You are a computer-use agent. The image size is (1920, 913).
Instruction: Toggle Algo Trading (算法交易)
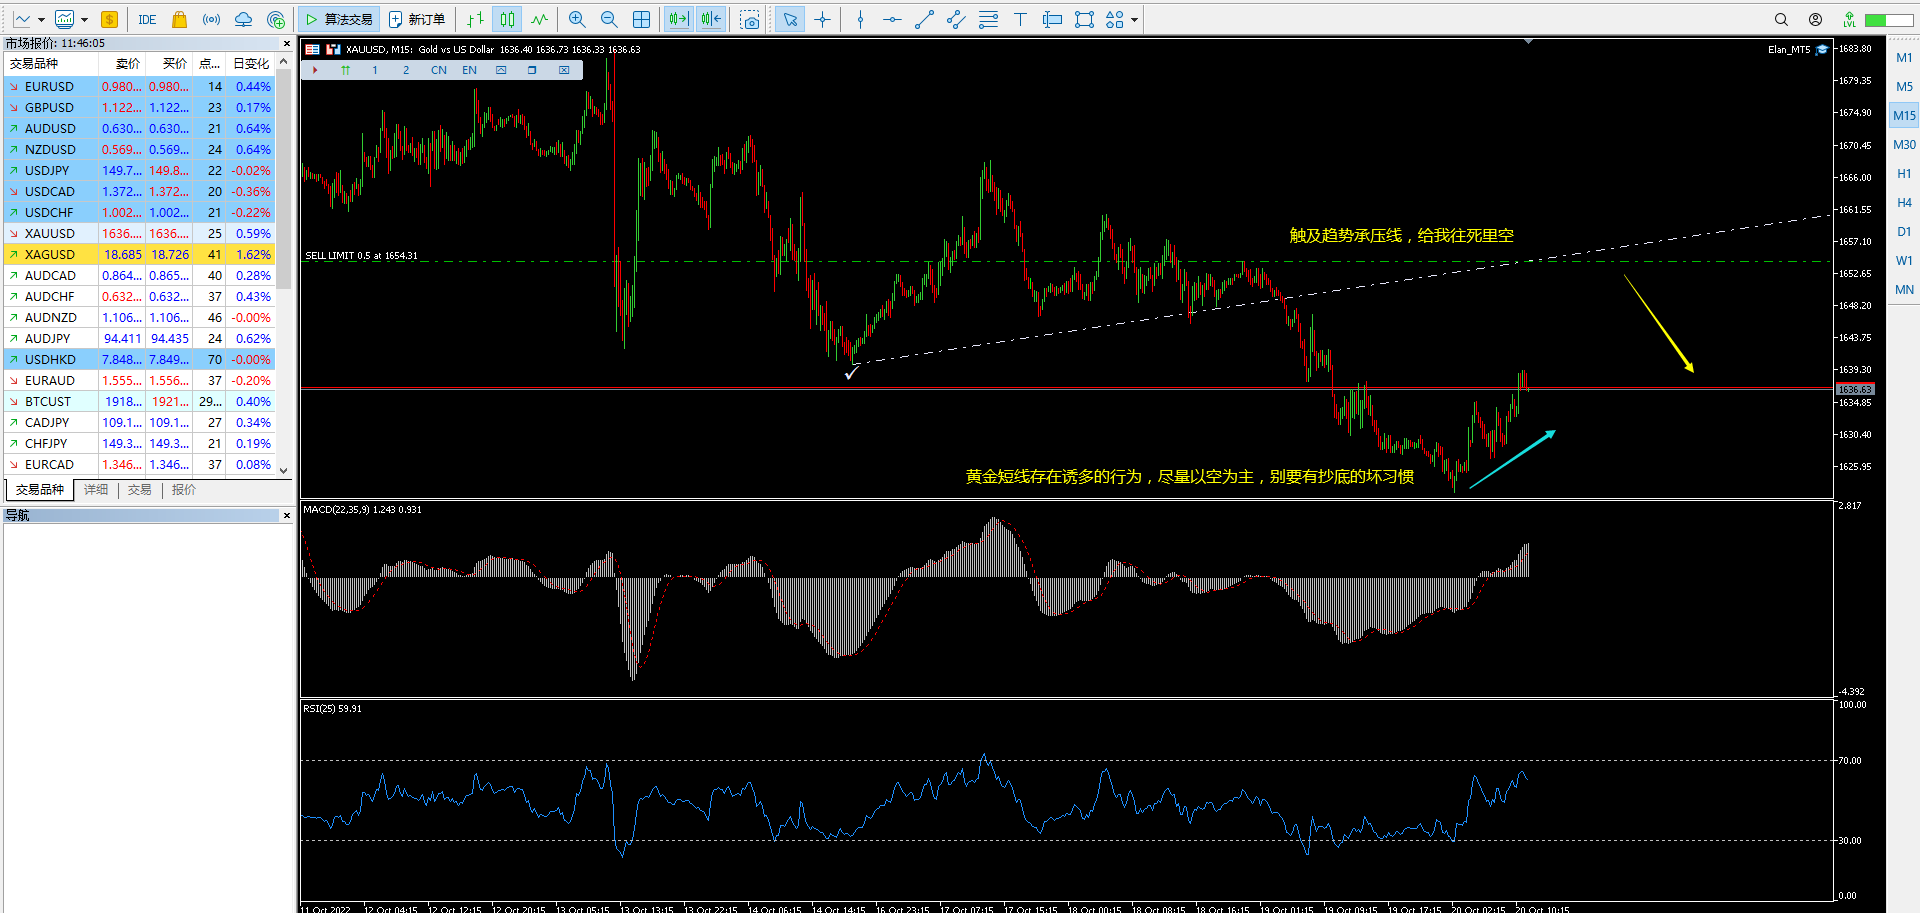[x=339, y=19]
